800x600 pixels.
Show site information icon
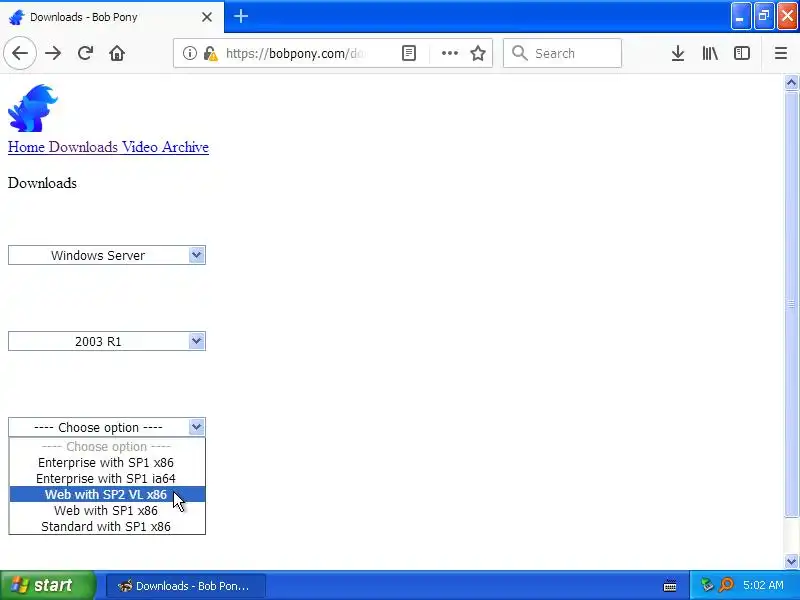click(190, 53)
